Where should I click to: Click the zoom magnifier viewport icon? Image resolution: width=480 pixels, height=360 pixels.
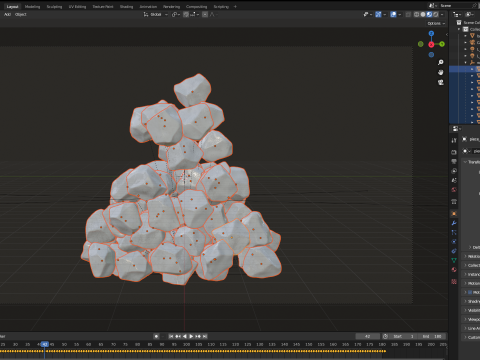click(441, 62)
